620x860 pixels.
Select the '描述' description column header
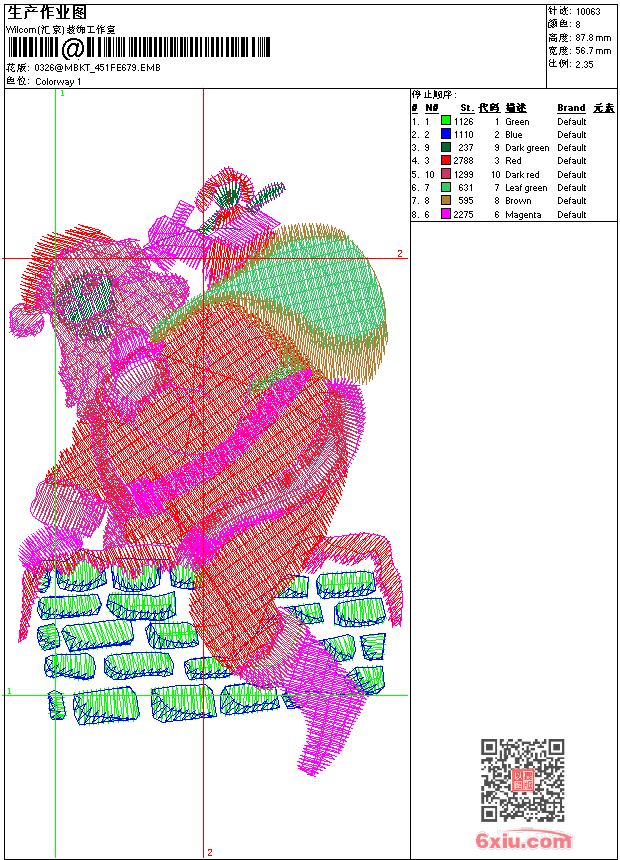pos(516,108)
